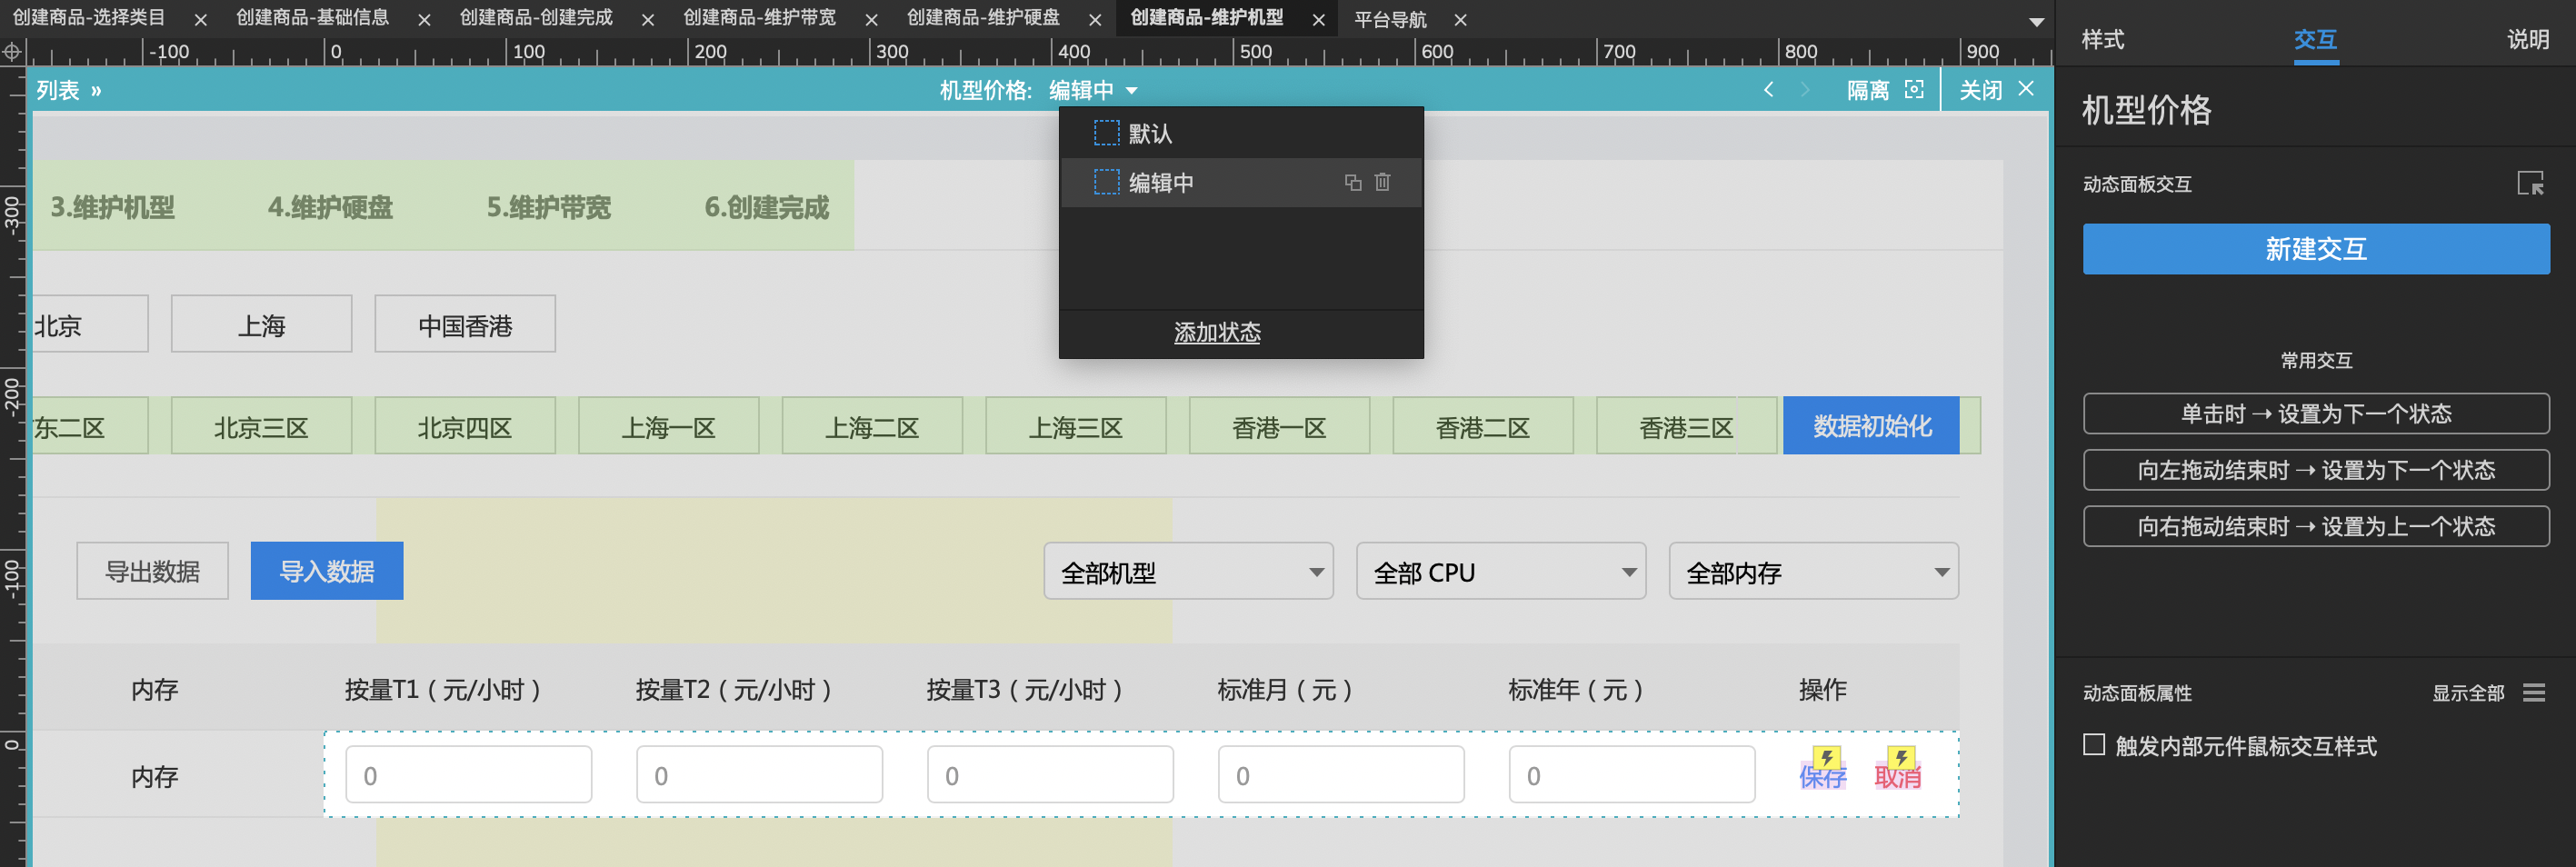Enable 触发内部元件鼠标交互样式 checkbox
This screenshot has height=867, width=2576.
[2094, 745]
